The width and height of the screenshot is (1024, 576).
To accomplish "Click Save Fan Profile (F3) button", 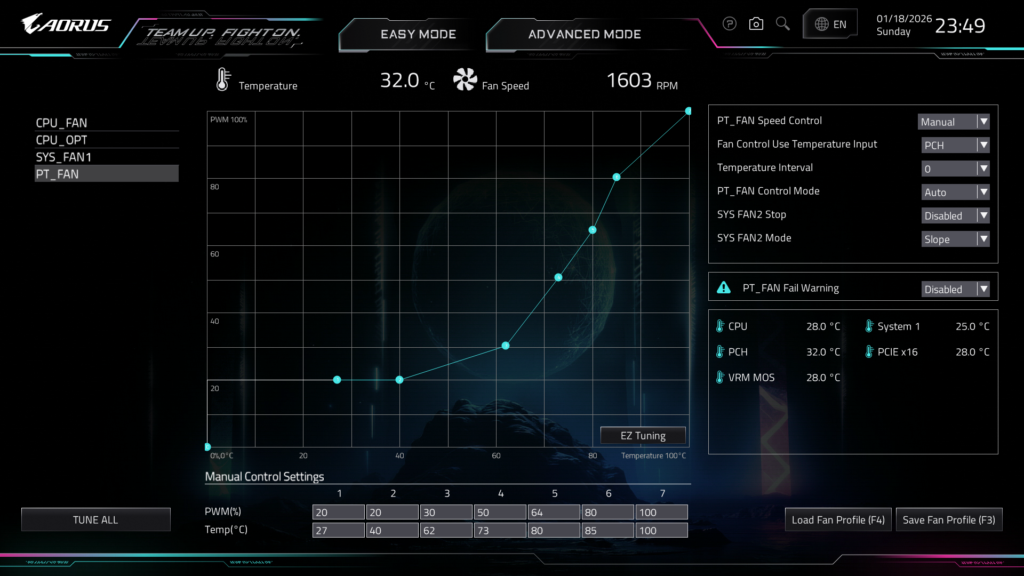I will coord(949,520).
